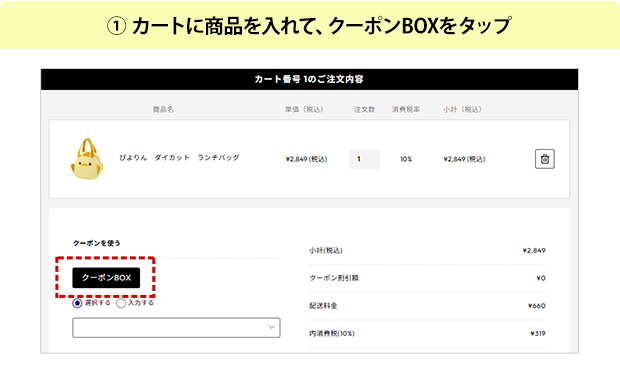Screen dimensions: 620x374
Task: Click the product name ぴよりん ダイカット ランチバッグ
Action: (179, 158)
